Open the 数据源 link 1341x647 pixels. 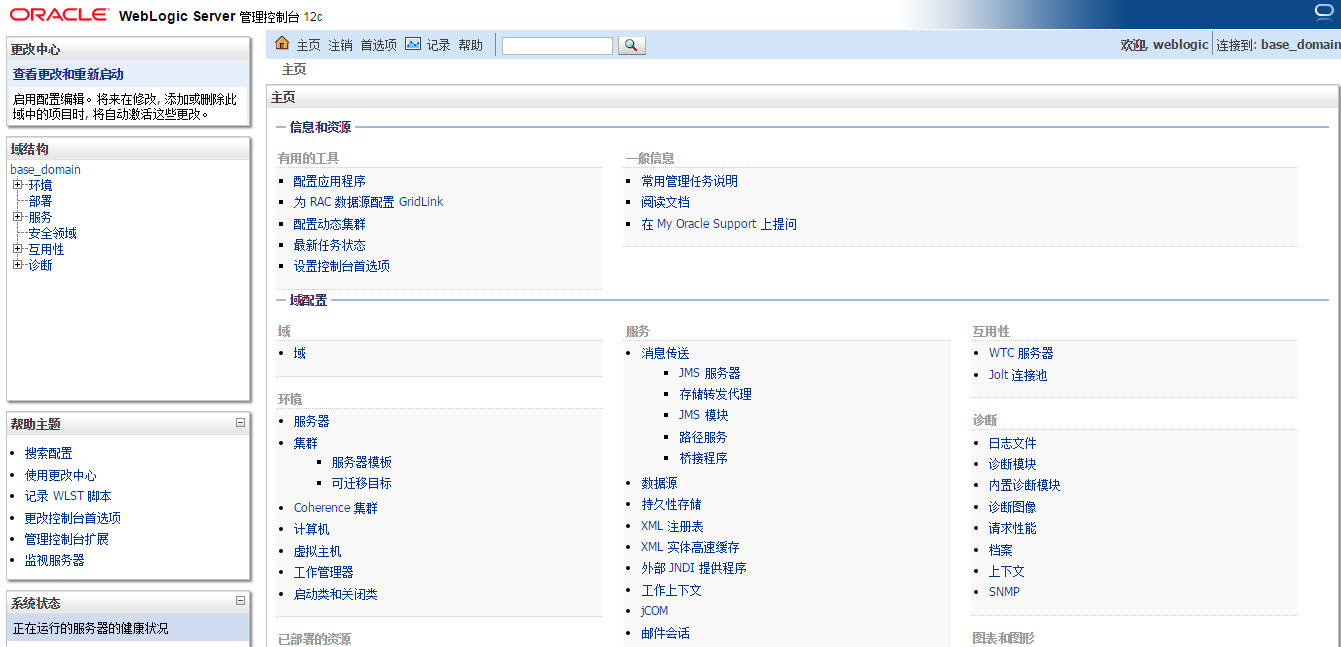(659, 483)
